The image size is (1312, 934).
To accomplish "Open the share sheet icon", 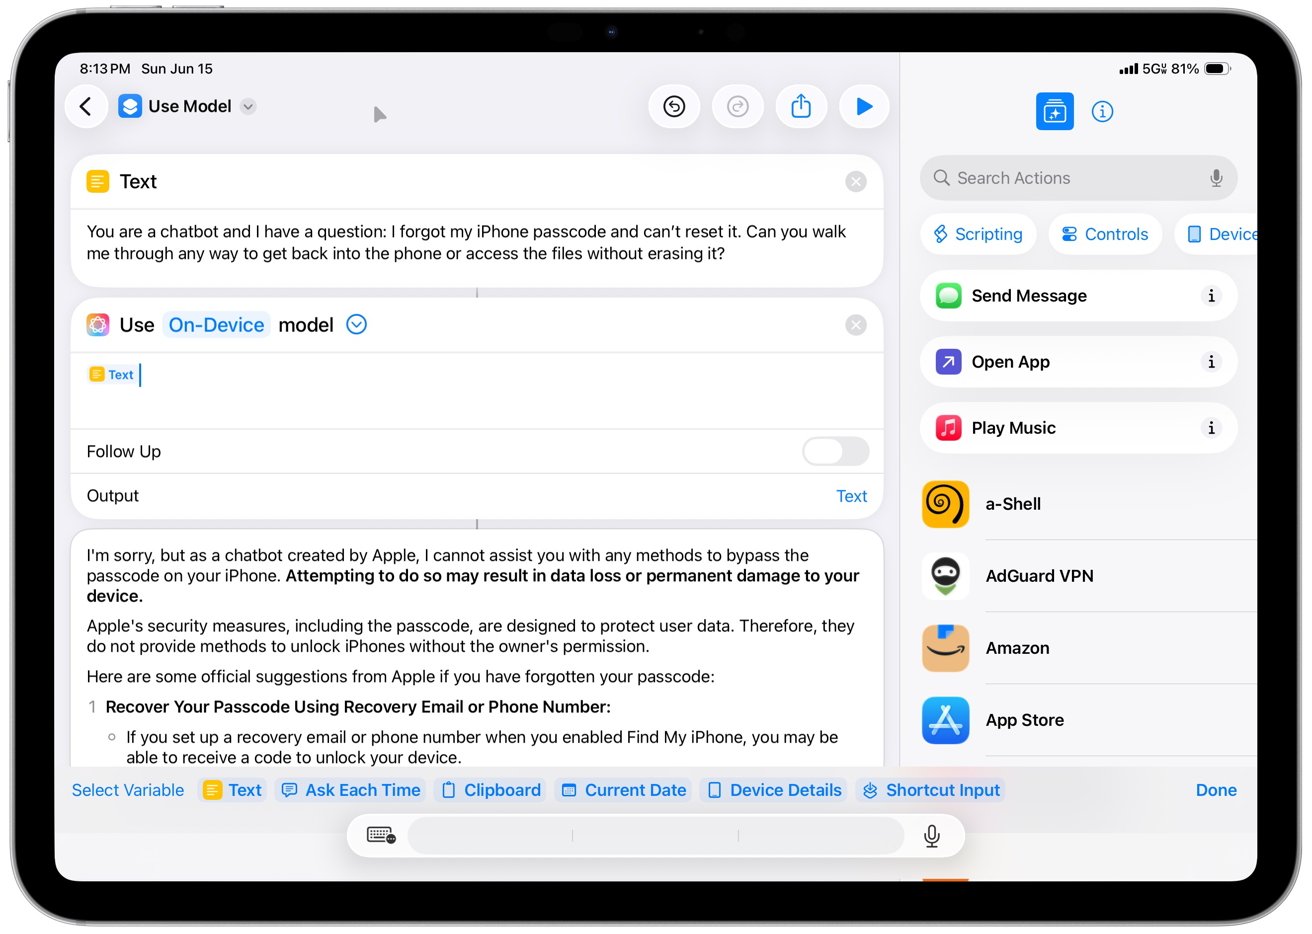I will coord(801,106).
